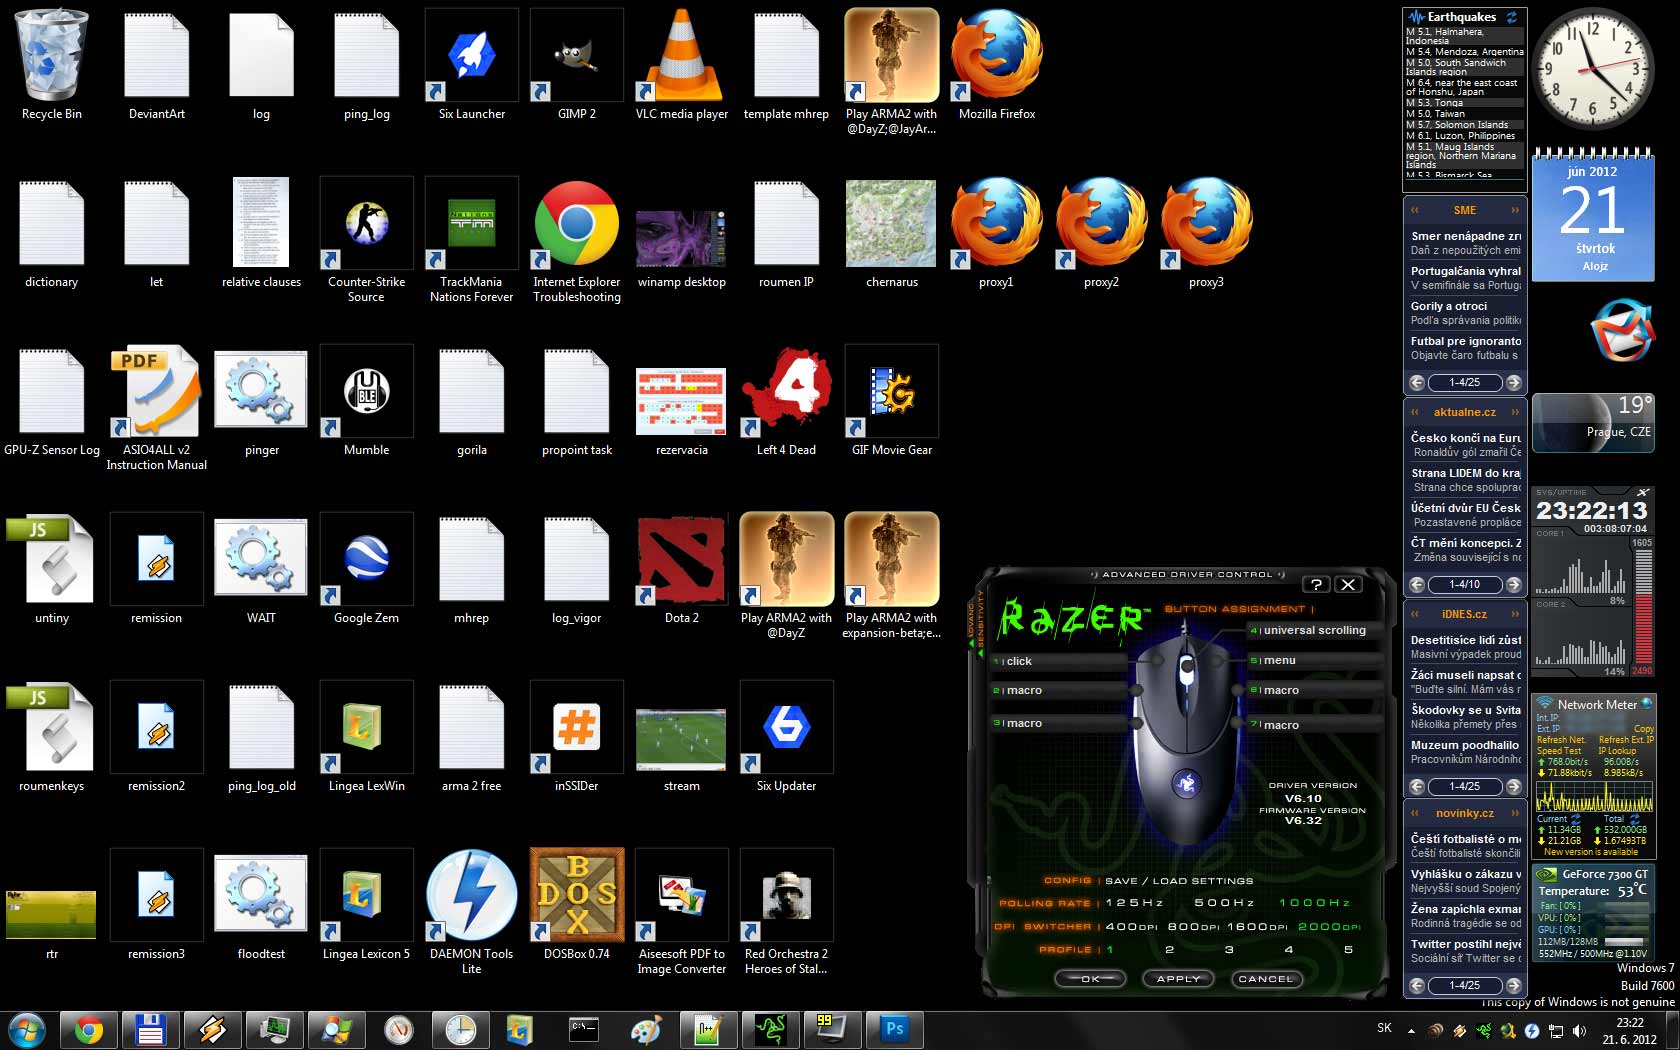Screen dimensions: 1680x1050
Task: Set DPI switcher to 800DPI
Action: point(1194,926)
